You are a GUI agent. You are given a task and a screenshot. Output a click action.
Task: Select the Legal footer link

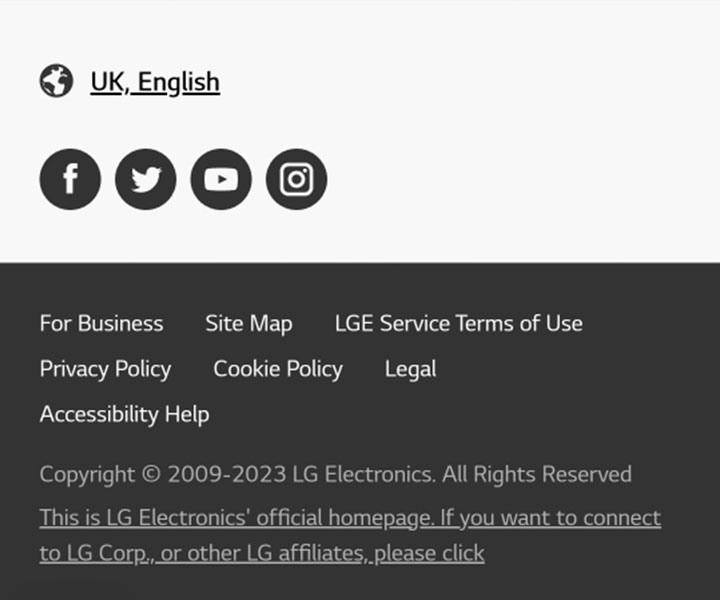(x=411, y=369)
